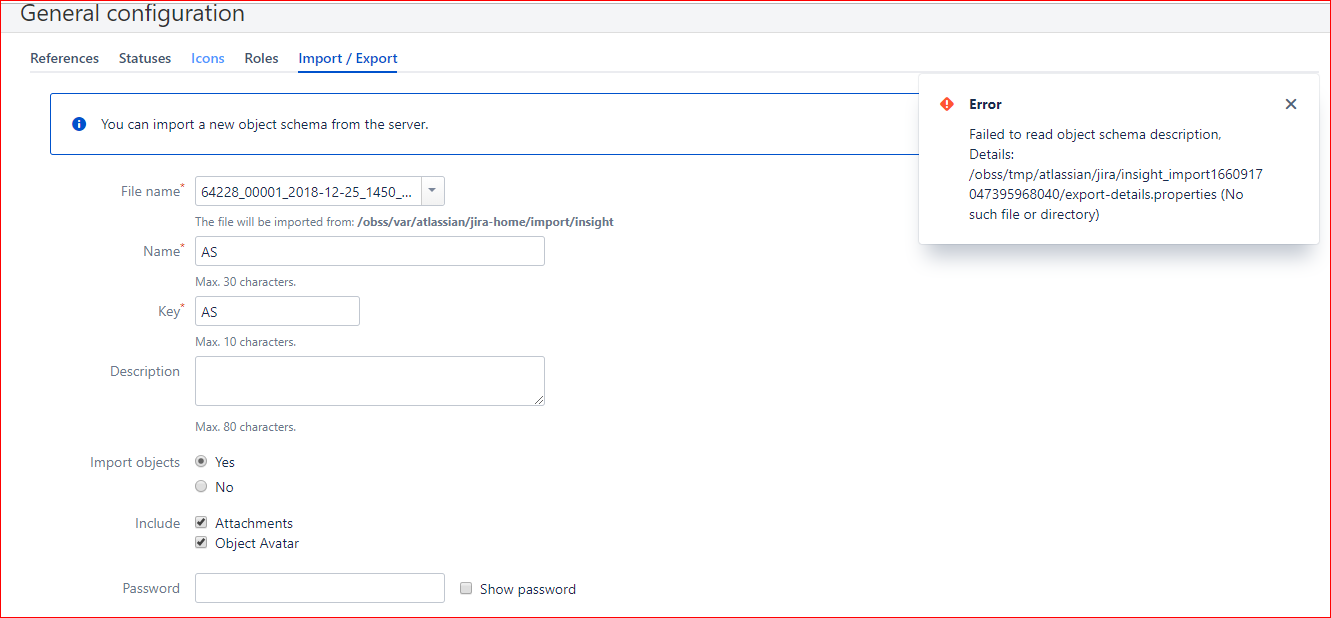Screen dimensions: 1331x618
Task: Open the Roles tab
Action: pos(261,58)
